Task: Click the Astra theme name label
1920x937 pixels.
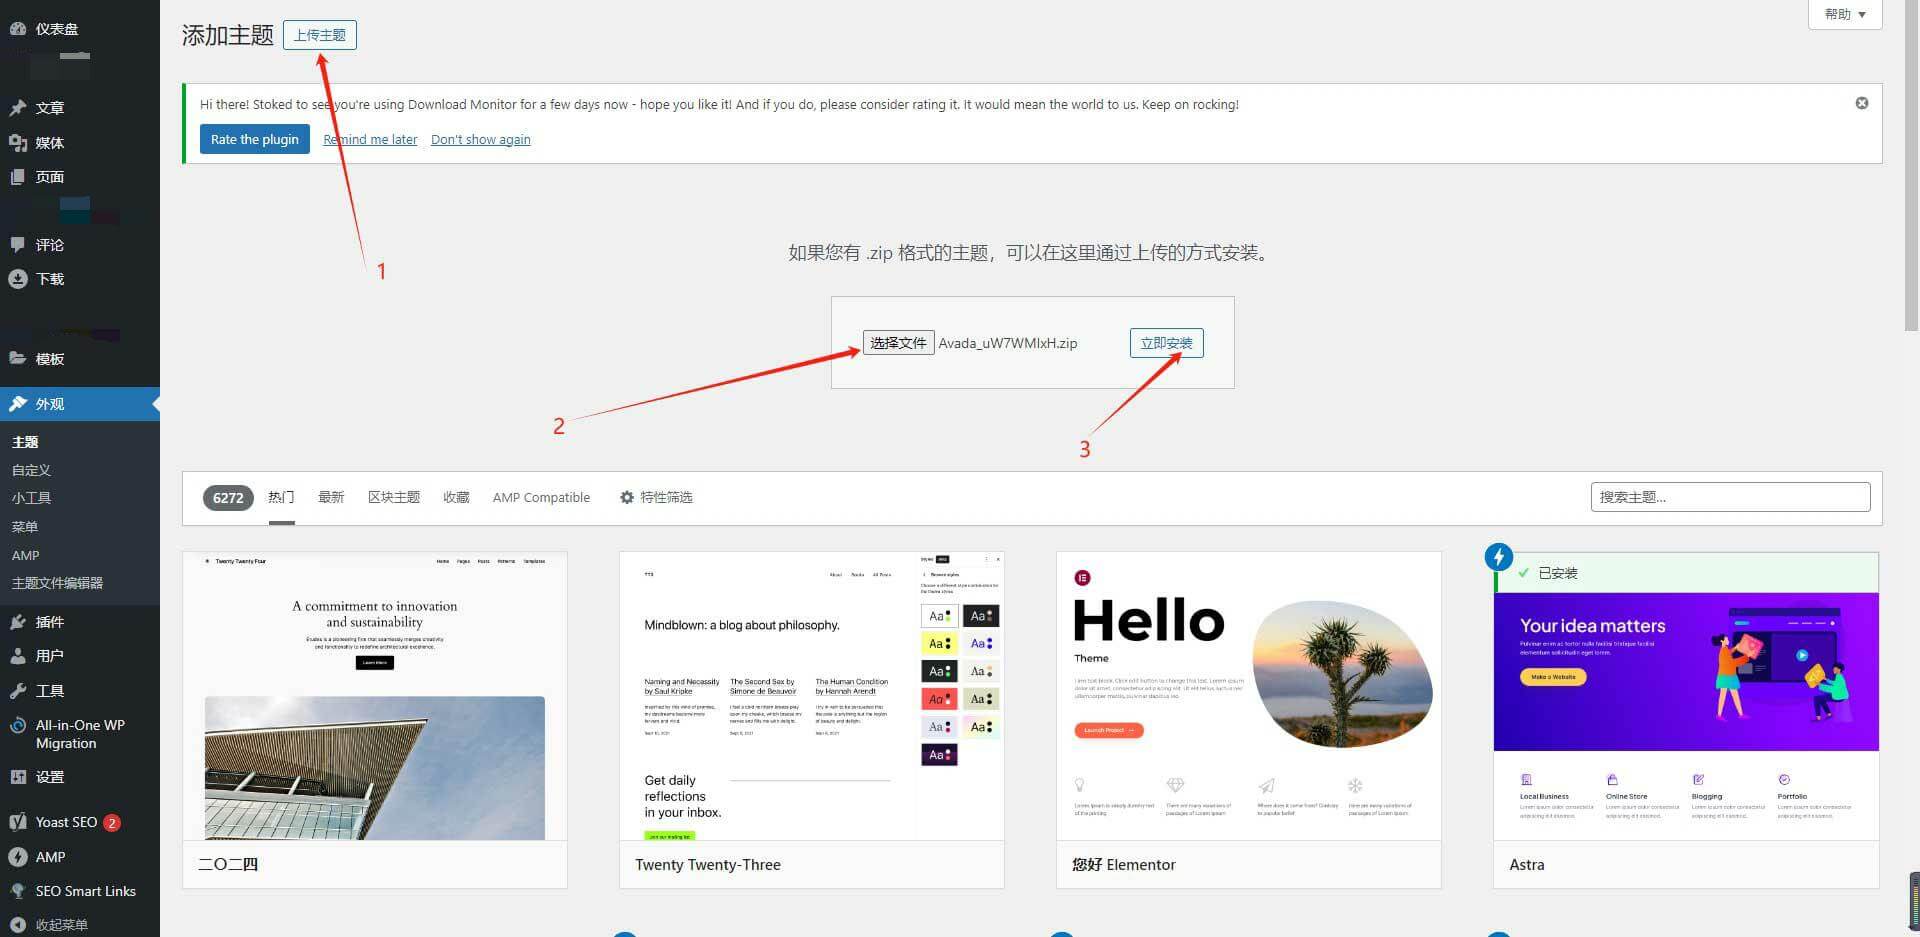Action: 1527,865
